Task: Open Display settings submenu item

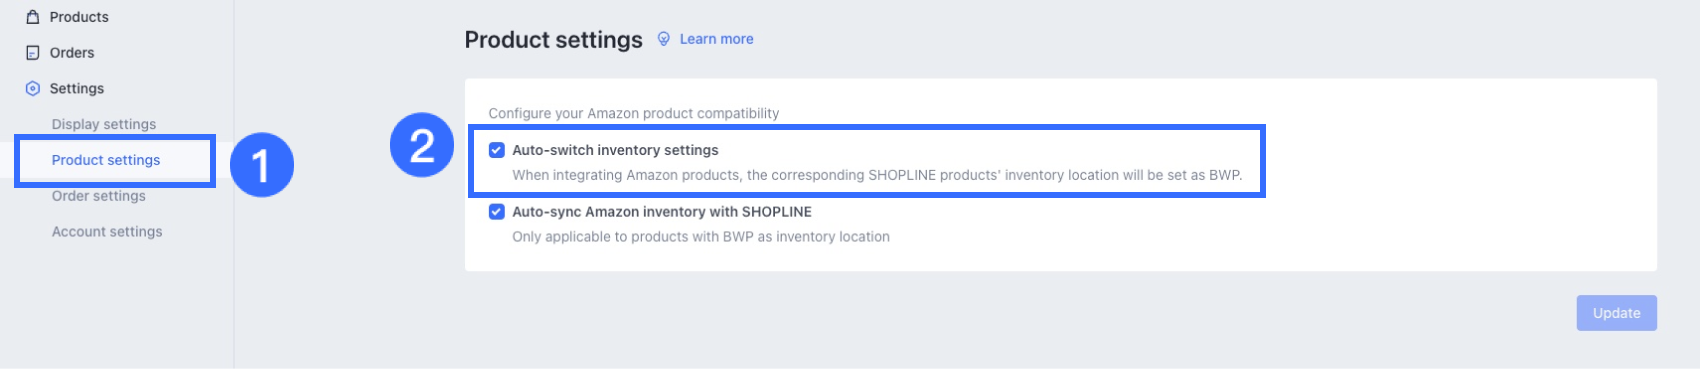Action: pyautogui.click(x=104, y=124)
